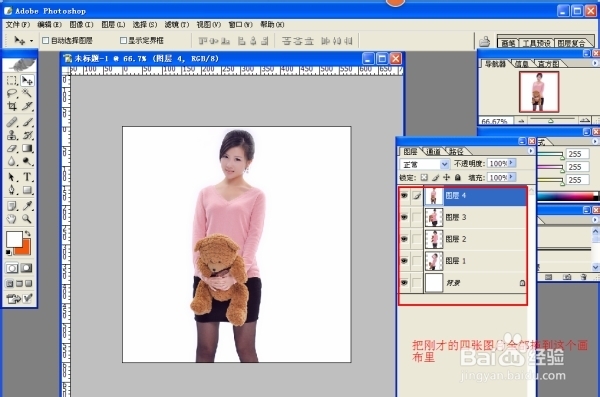
Task: Select the Notes tool
Action: tap(12, 206)
